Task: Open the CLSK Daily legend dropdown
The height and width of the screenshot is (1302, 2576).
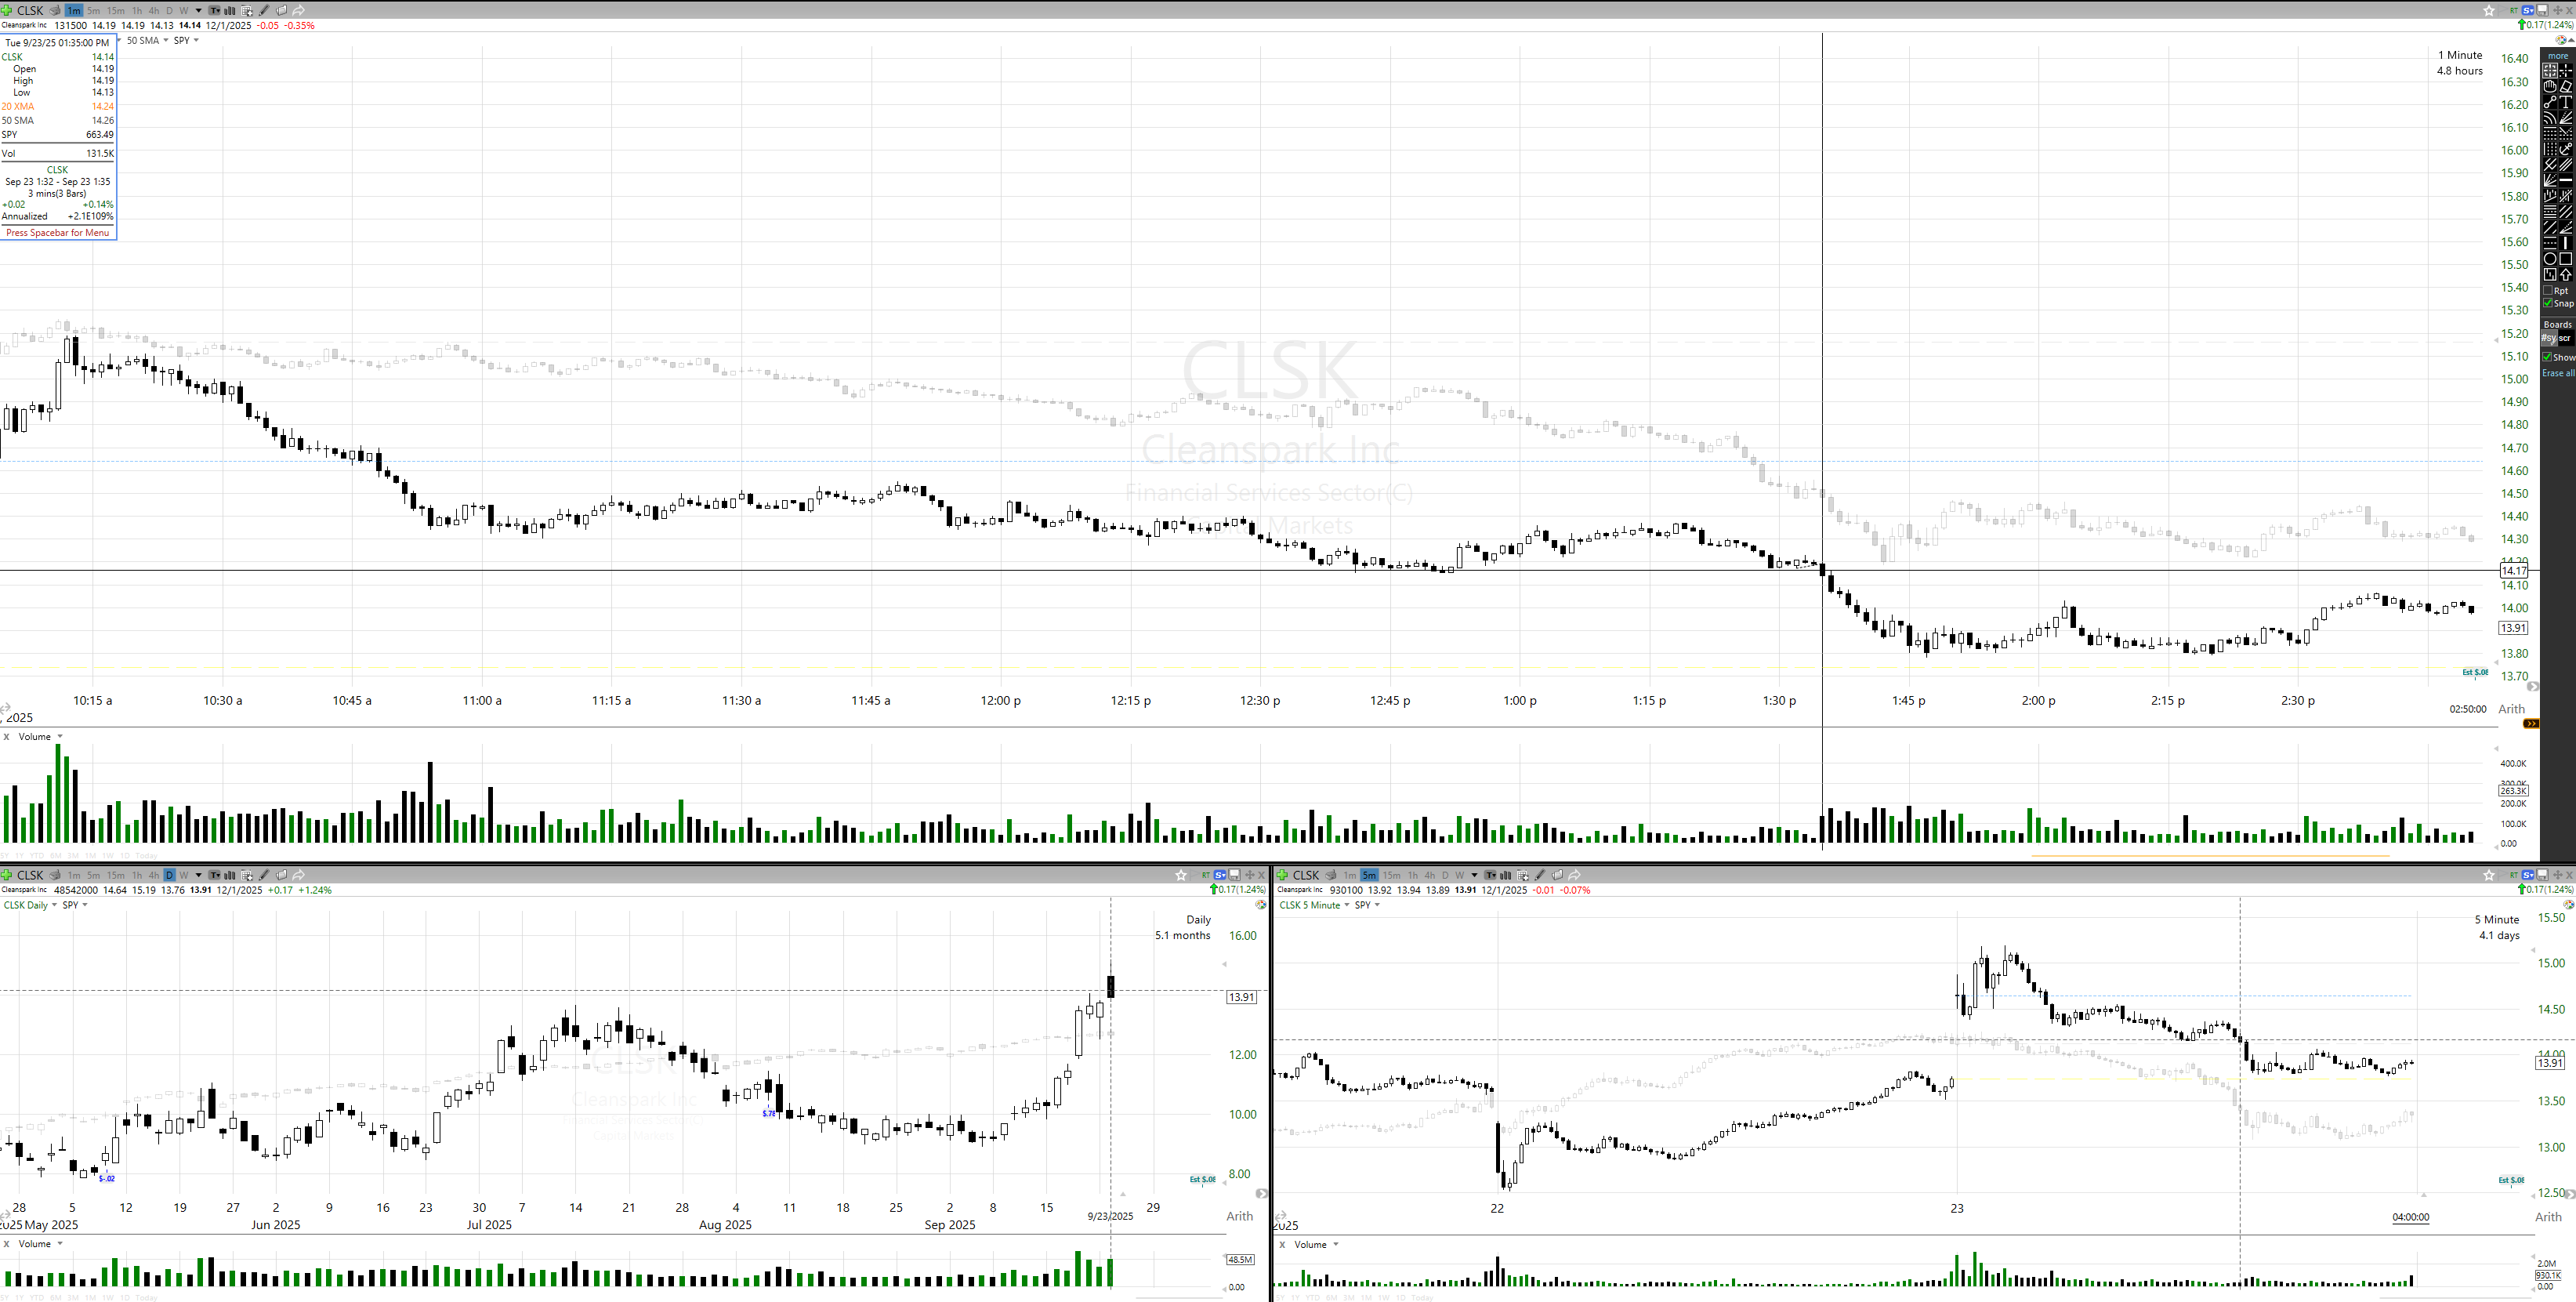Action: tap(54, 905)
